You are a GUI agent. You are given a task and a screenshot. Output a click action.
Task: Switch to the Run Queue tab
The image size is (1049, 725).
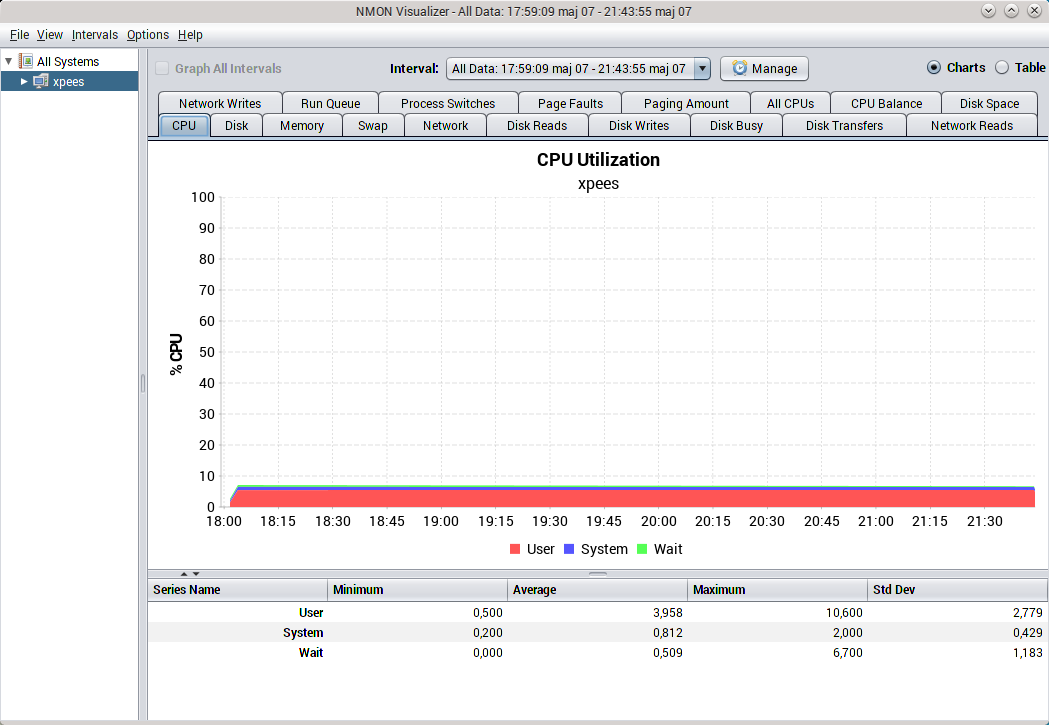pos(330,103)
